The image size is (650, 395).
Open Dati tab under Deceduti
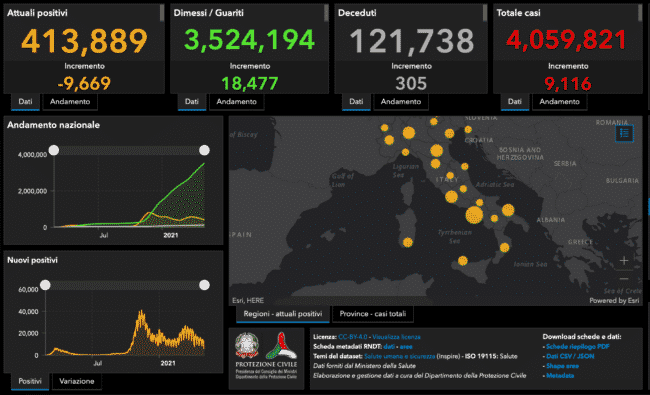pos(356,102)
